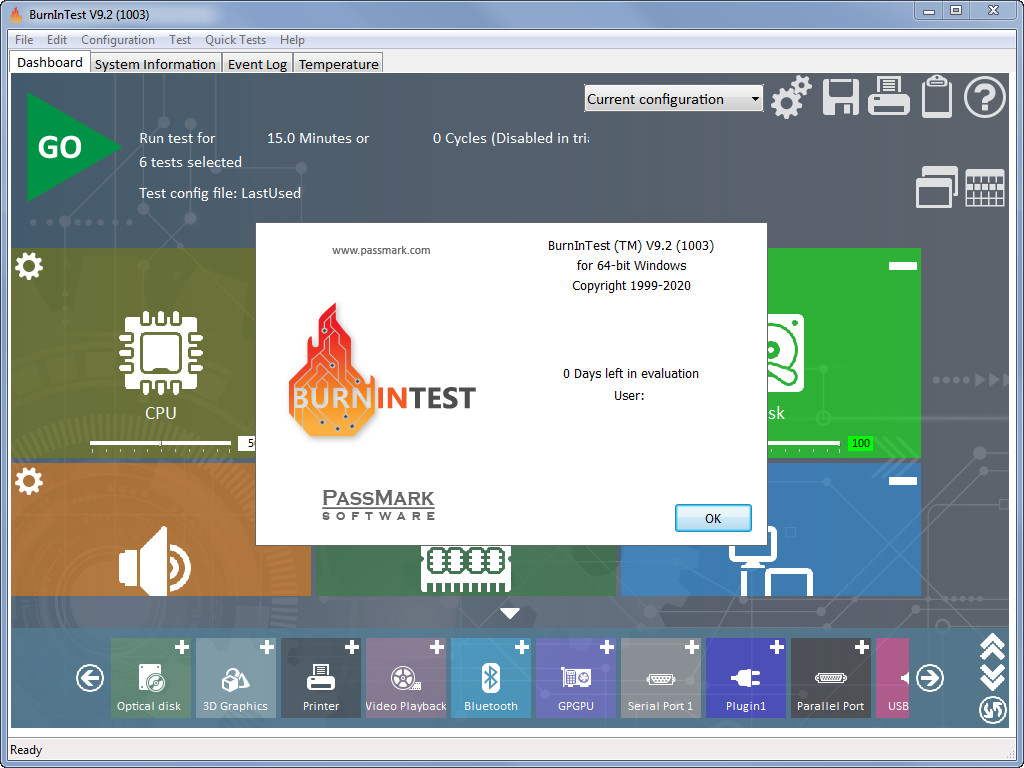Add the Parallel Port test

(861, 647)
